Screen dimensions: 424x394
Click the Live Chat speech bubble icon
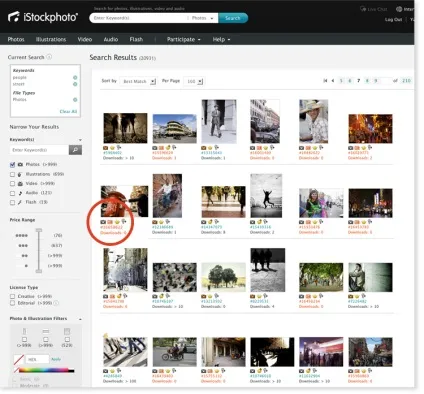pos(363,9)
